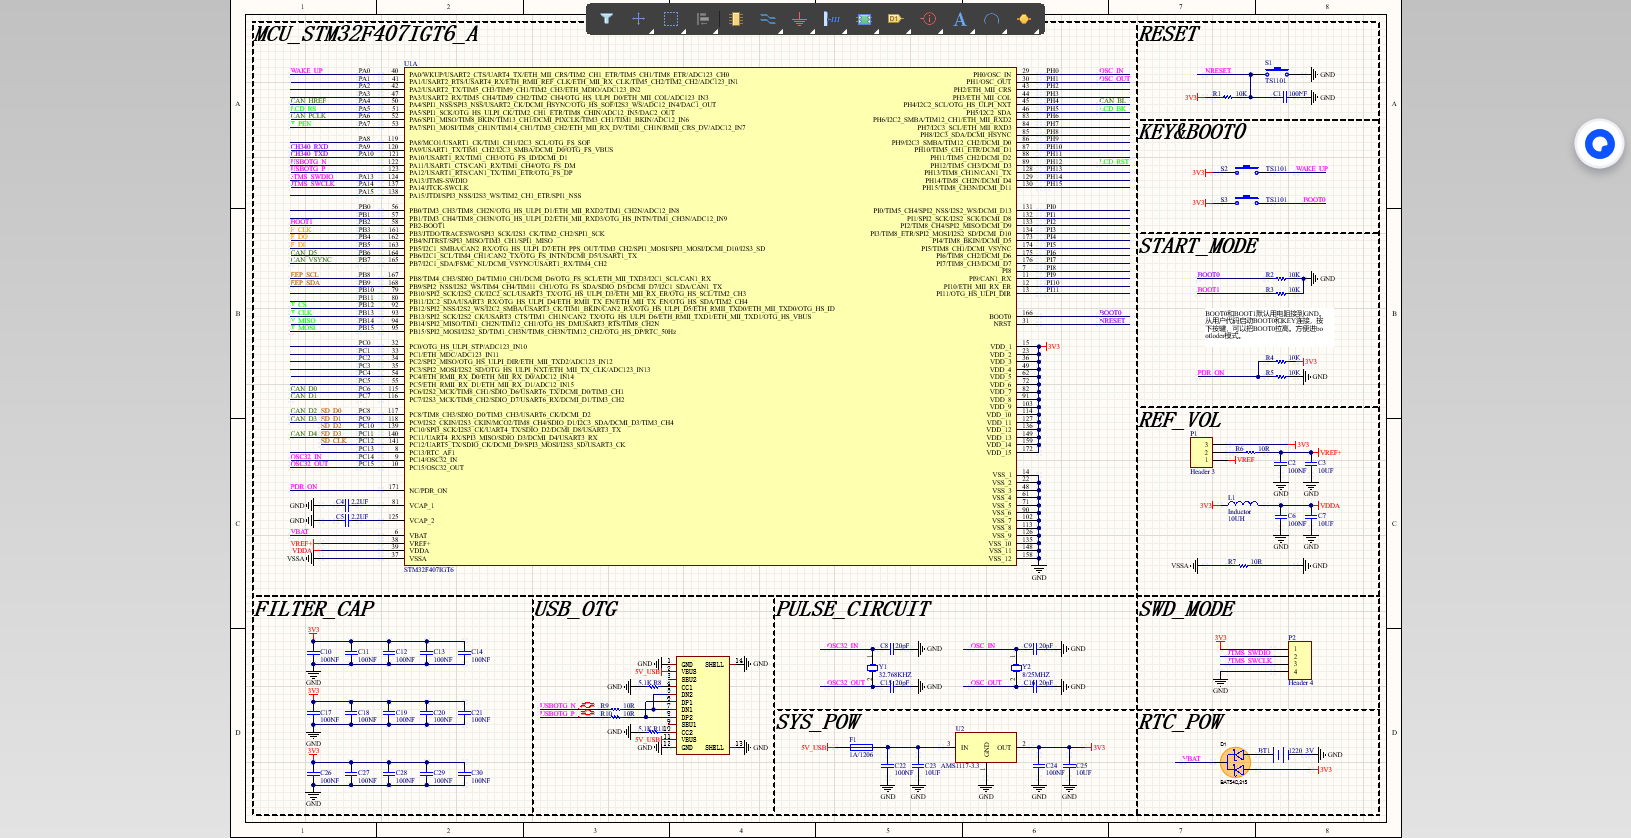Select the S1 reset push switch
Viewport: 1631px width, 838px height.
tap(1275, 71)
